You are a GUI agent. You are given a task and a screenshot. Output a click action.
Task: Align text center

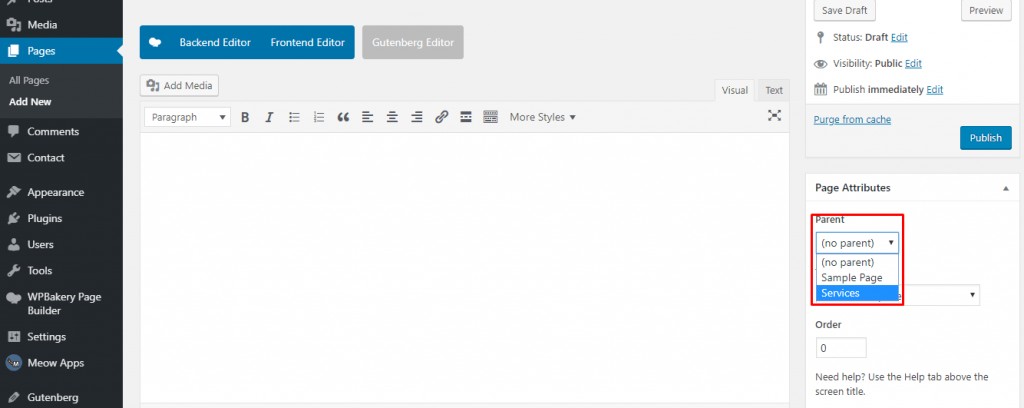click(392, 118)
